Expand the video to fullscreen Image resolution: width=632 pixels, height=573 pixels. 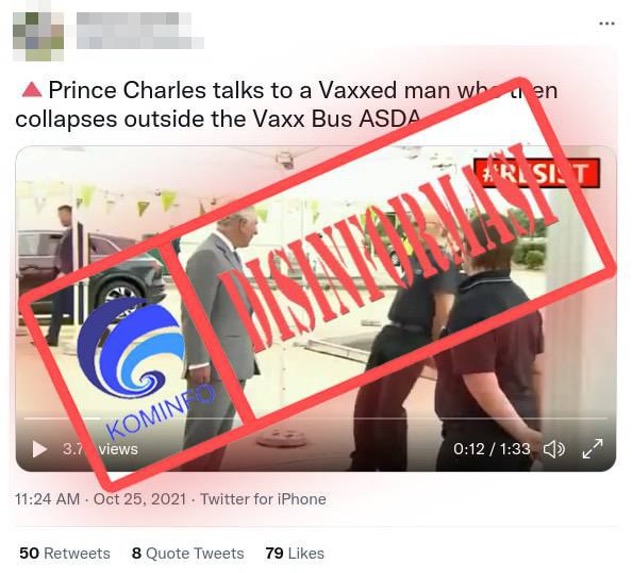click(x=592, y=448)
